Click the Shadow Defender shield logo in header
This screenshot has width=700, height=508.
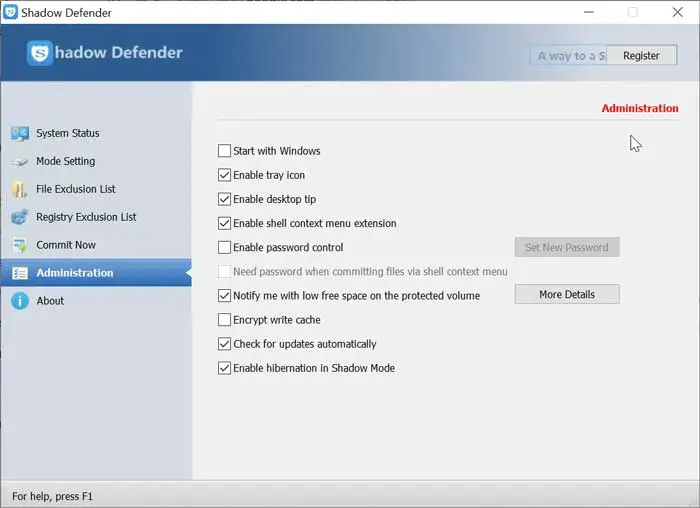[39, 53]
